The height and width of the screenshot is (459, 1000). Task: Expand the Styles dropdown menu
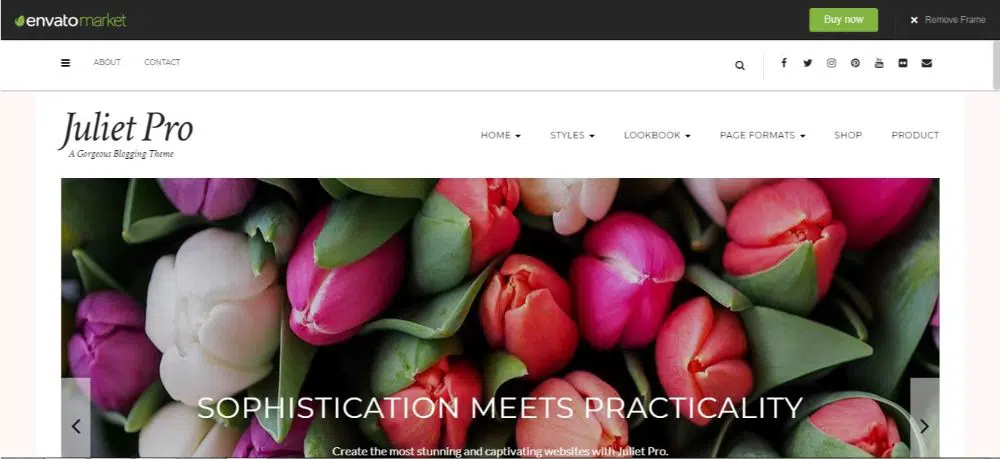(x=572, y=135)
